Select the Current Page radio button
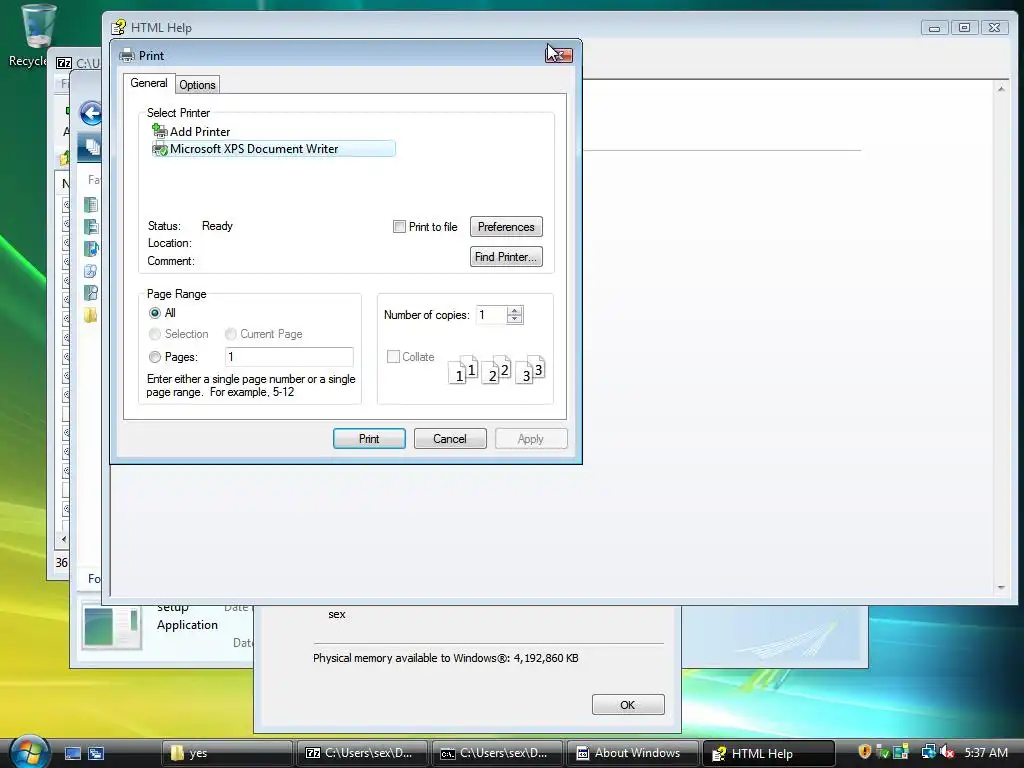The image size is (1024, 768). click(x=231, y=334)
